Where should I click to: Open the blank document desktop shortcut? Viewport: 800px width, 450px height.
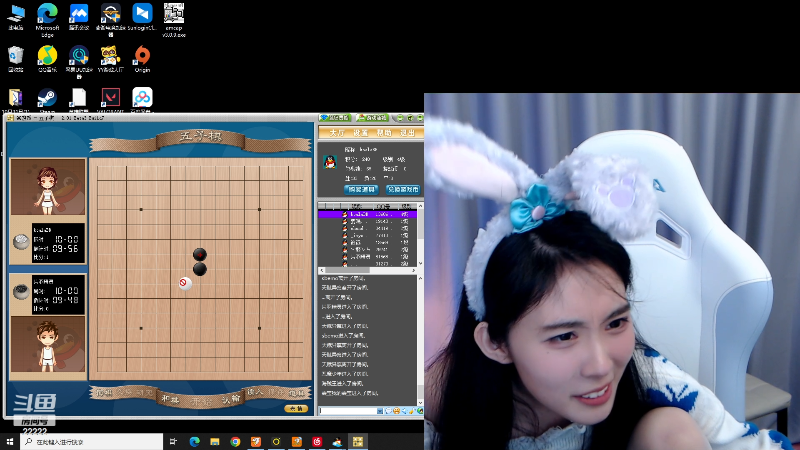(x=79, y=100)
